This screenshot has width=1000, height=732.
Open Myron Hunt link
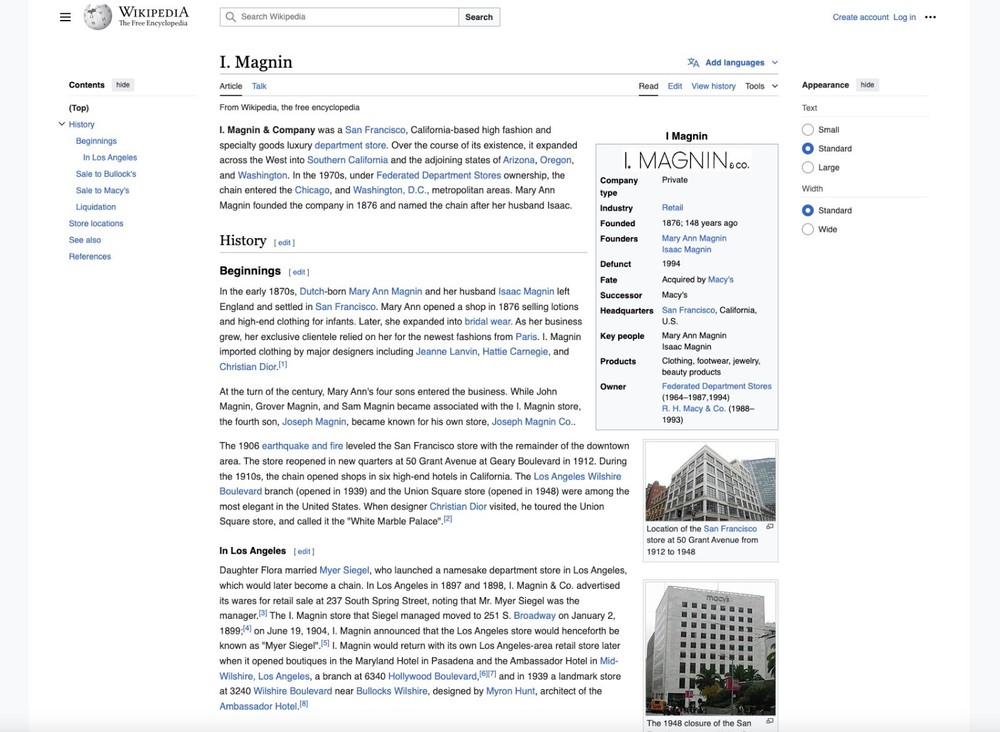(510, 691)
